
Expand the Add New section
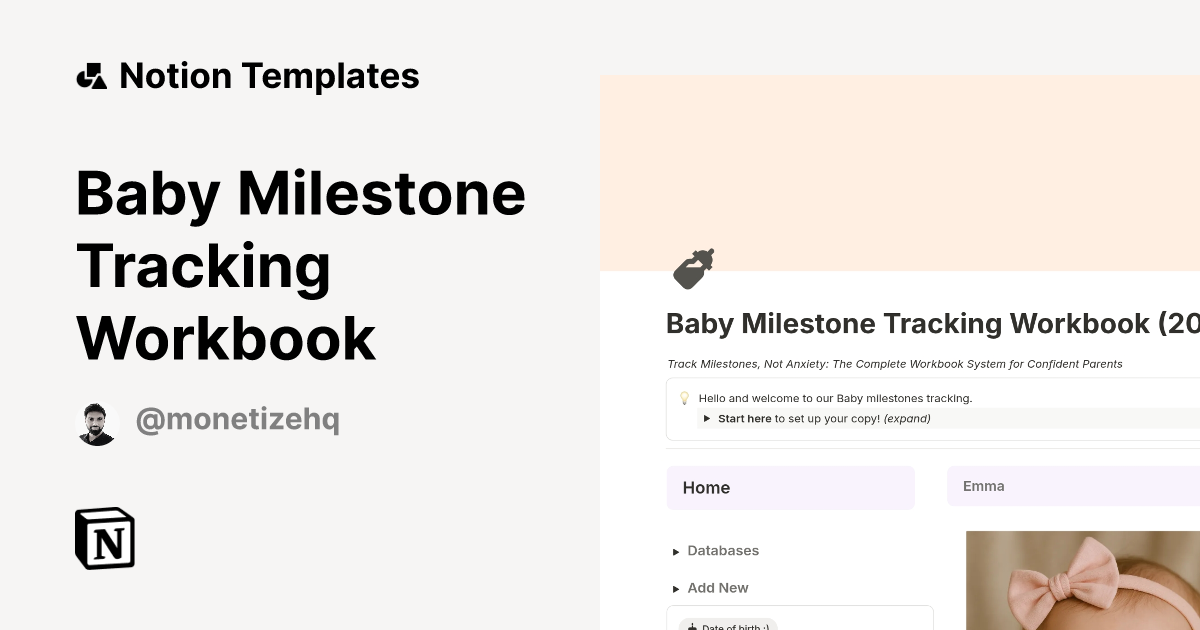tap(717, 588)
